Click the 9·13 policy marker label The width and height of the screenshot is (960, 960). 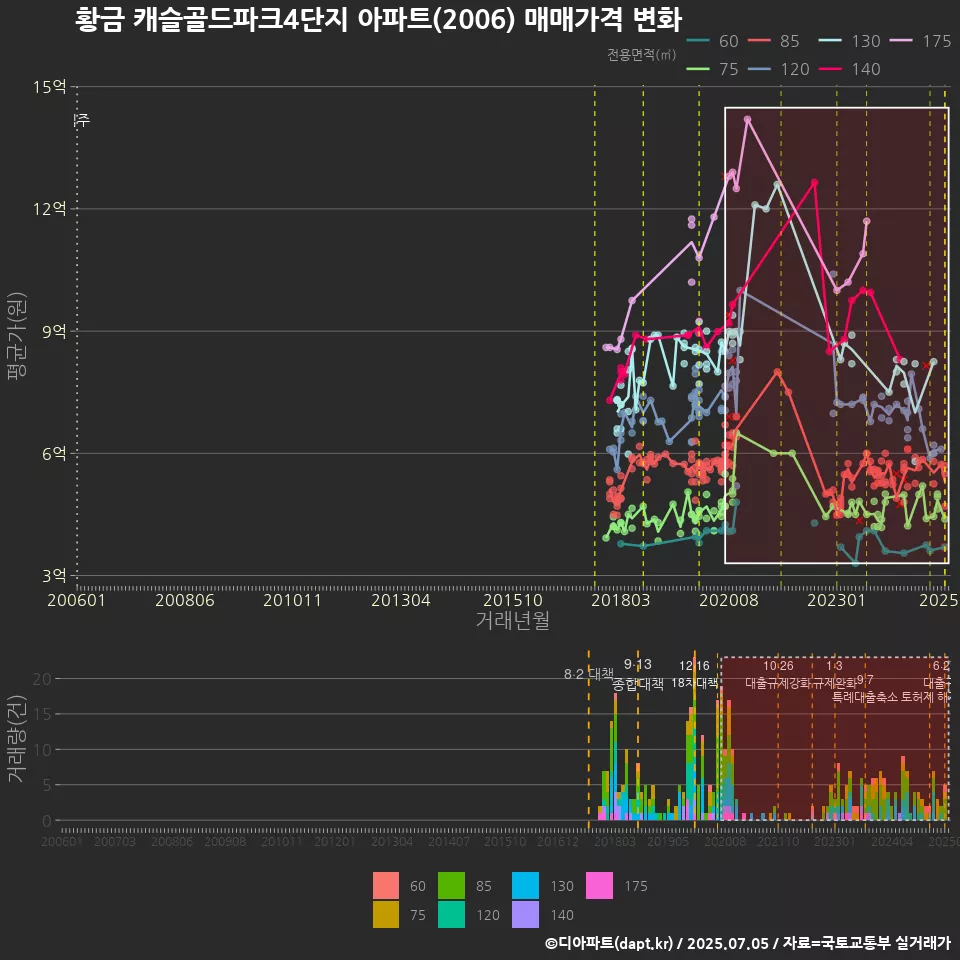pos(638,664)
